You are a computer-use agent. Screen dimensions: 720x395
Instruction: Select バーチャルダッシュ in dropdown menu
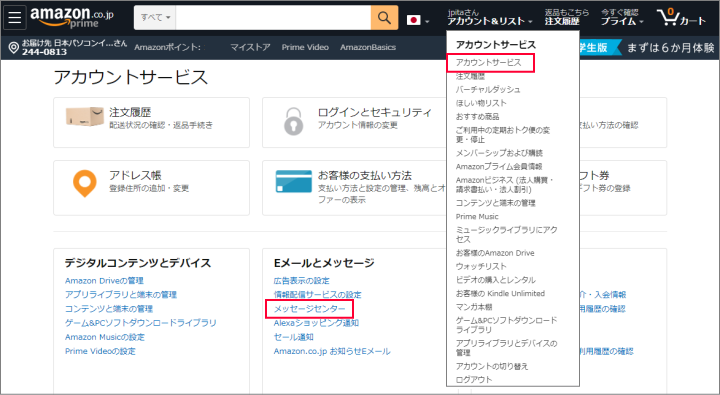(488, 90)
